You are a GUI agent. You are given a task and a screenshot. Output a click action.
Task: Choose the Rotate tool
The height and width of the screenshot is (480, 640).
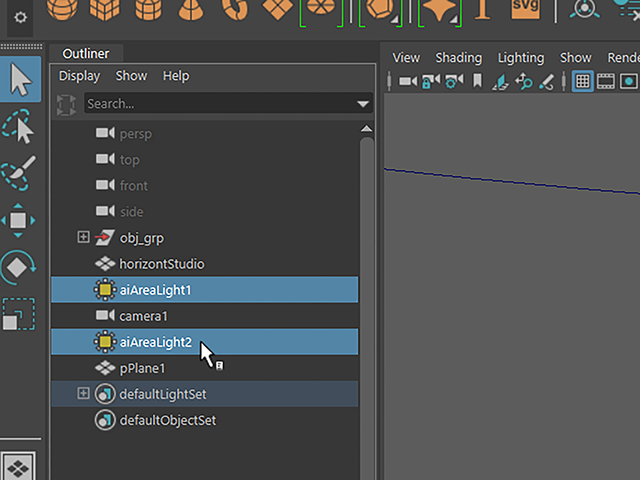coord(18,267)
